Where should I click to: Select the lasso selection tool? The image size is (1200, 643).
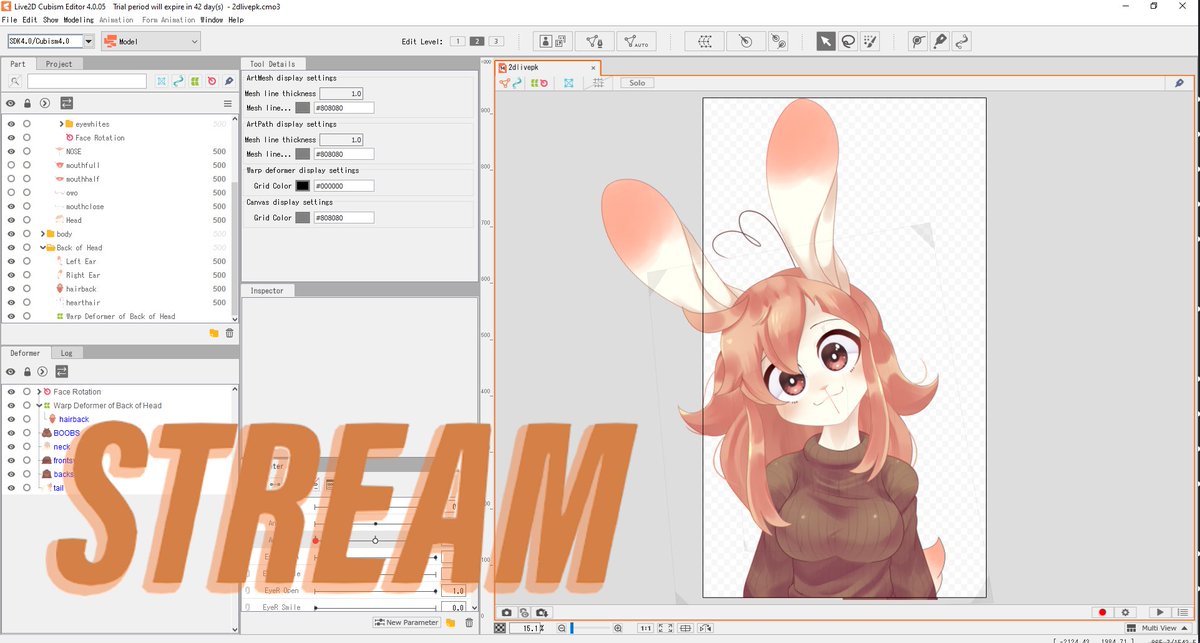coord(847,41)
